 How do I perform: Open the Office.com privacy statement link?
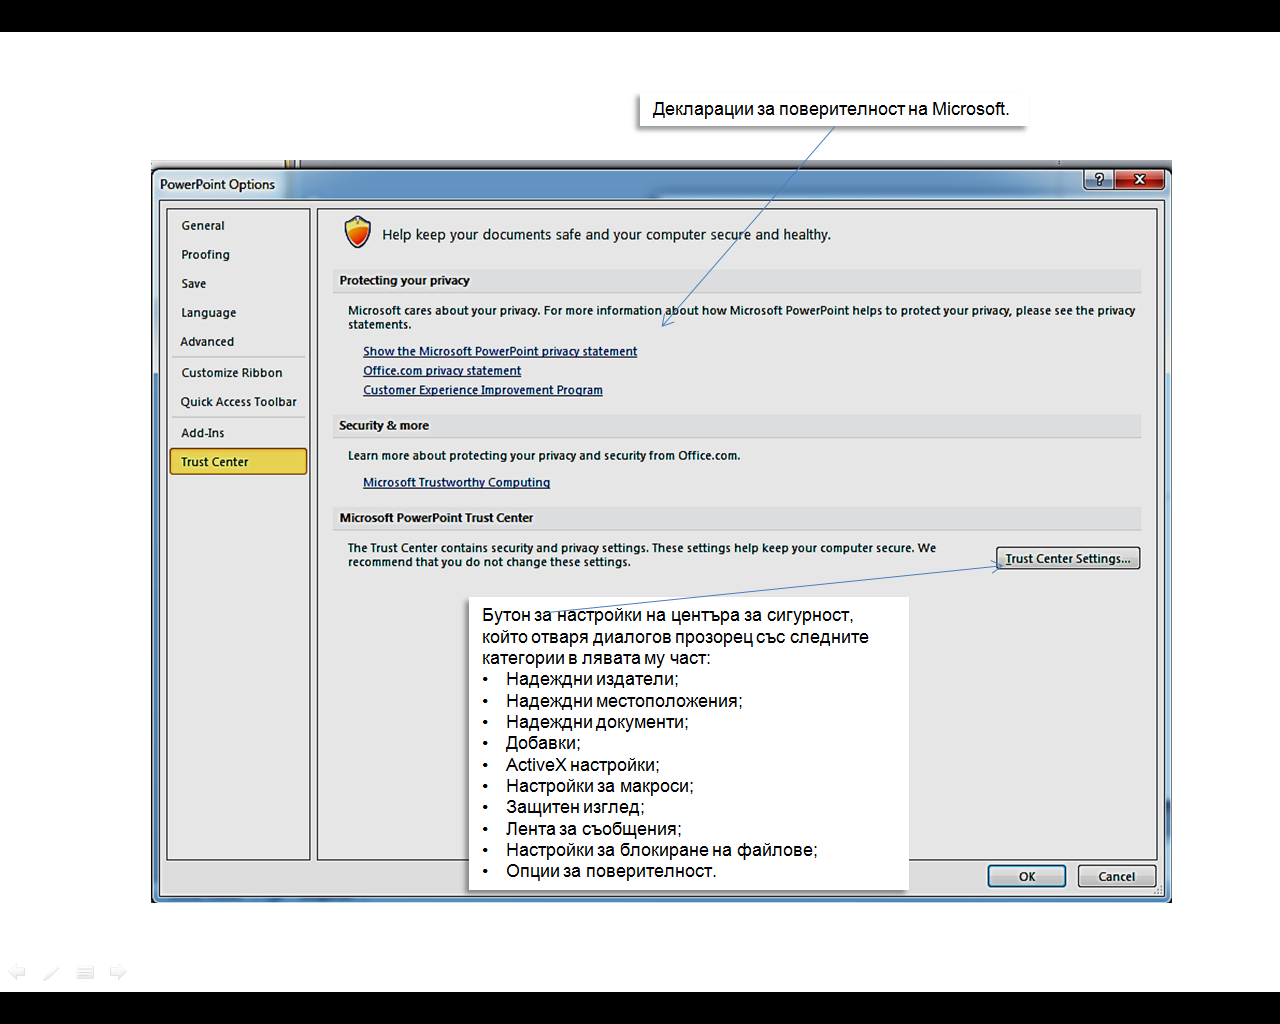442,371
